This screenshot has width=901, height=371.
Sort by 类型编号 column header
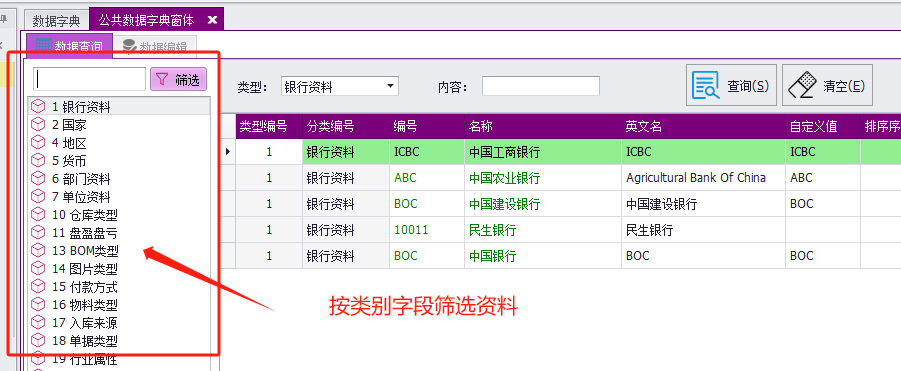coord(269,126)
